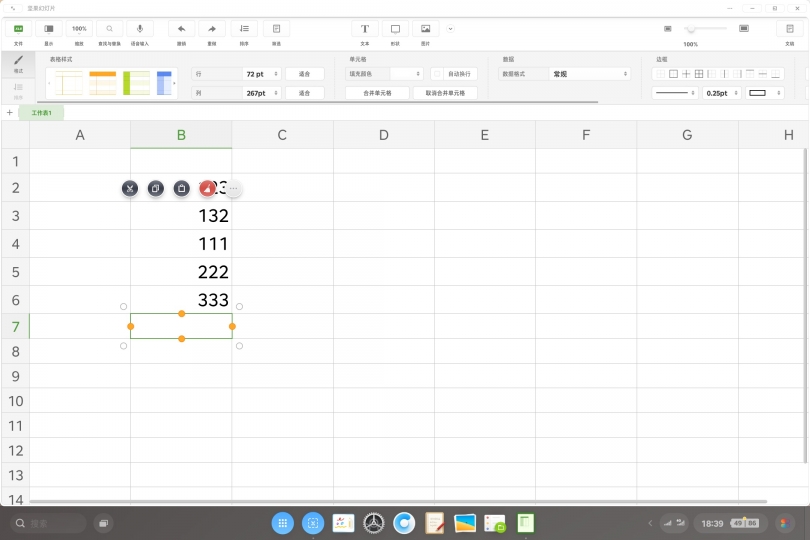Click the Paste clipboard icon in popup
The height and width of the screenshot is (540, 810).
(181, 189)
